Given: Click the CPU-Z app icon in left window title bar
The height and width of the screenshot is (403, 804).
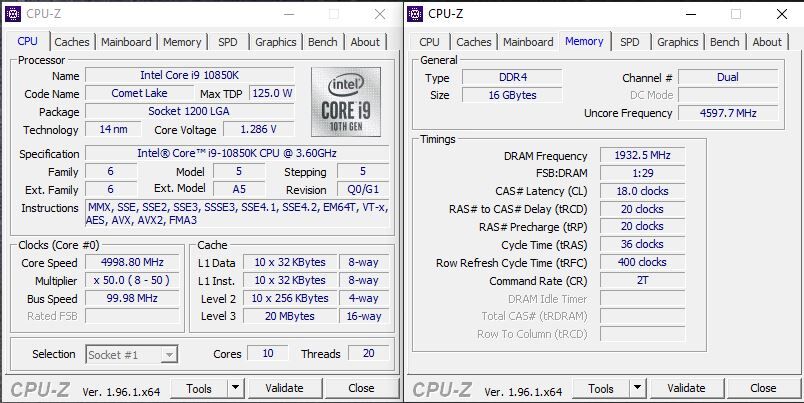Looking at the screenshot, I should 12,14.
